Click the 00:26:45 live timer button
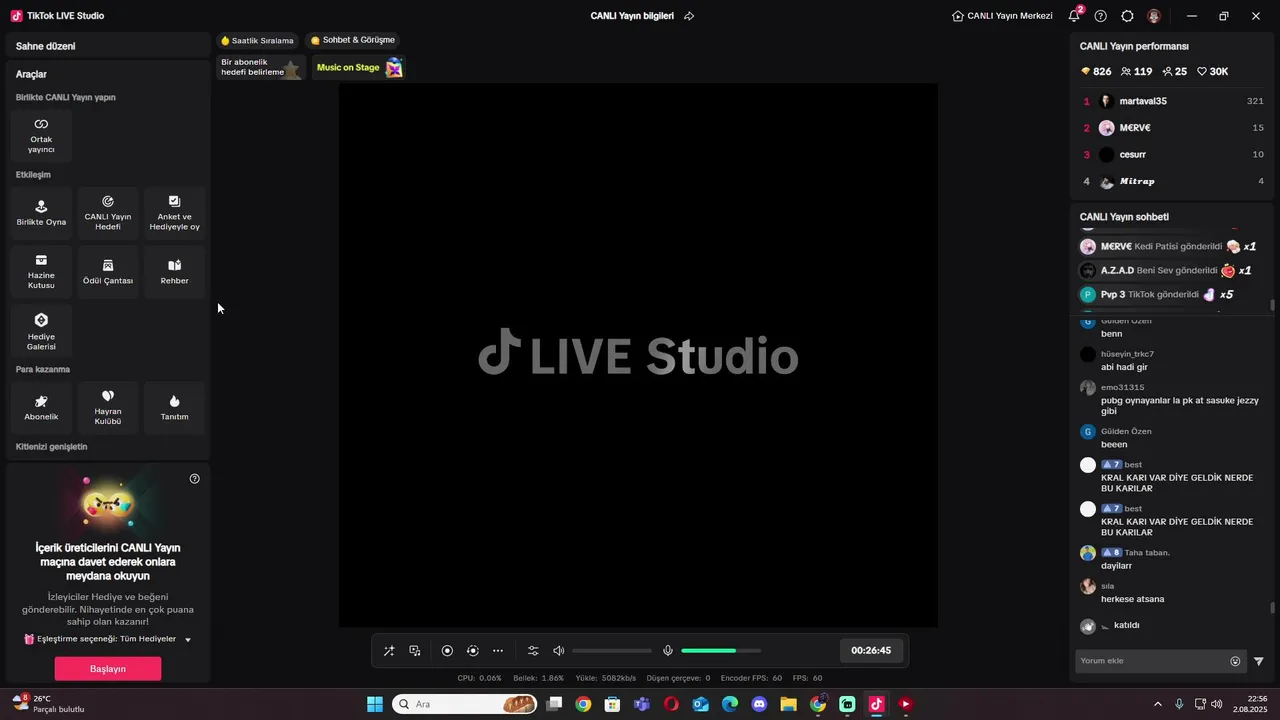Image resolution: width=1280 pixels, height=720 pixels. pyautogui.click(x=871, y=650)
